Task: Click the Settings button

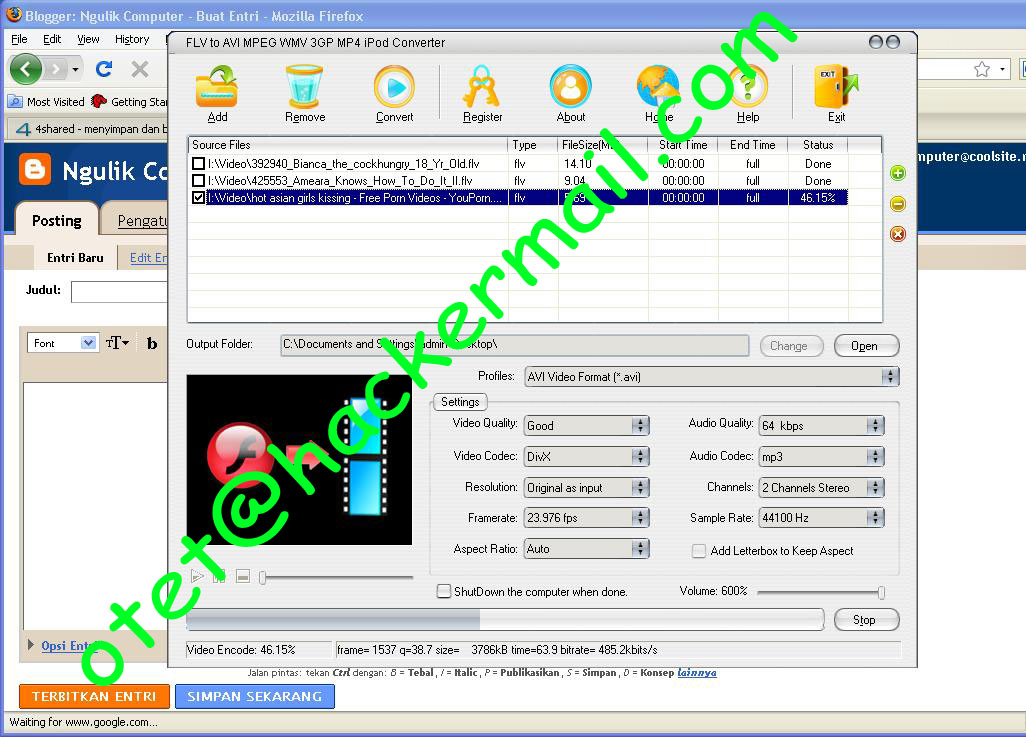Action: (460, 402)
